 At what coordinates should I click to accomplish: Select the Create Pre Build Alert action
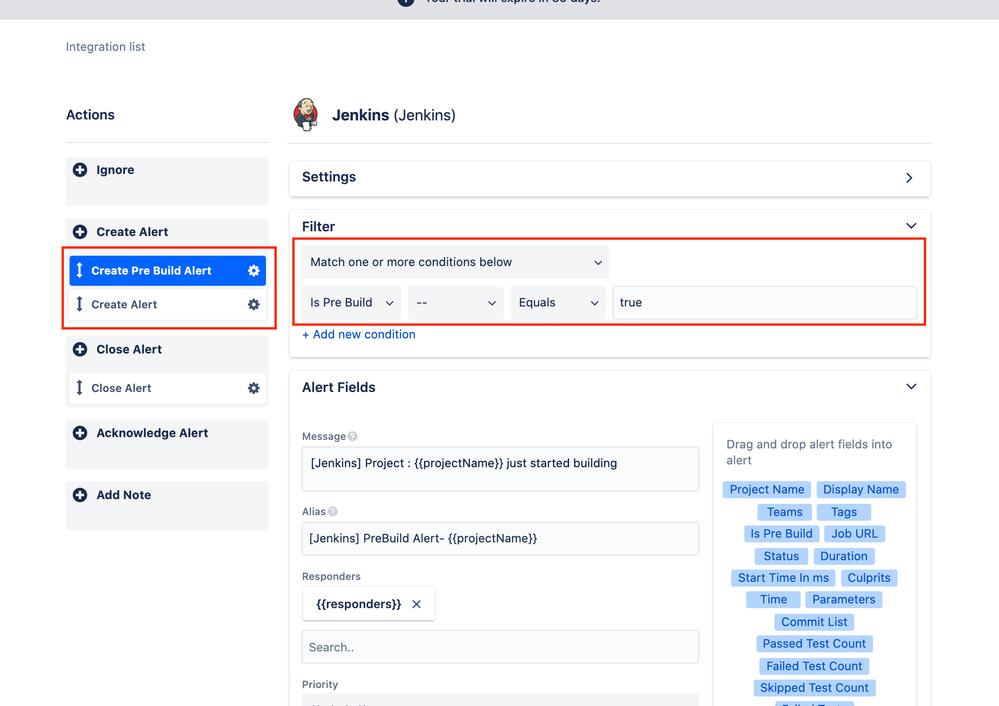168,271
